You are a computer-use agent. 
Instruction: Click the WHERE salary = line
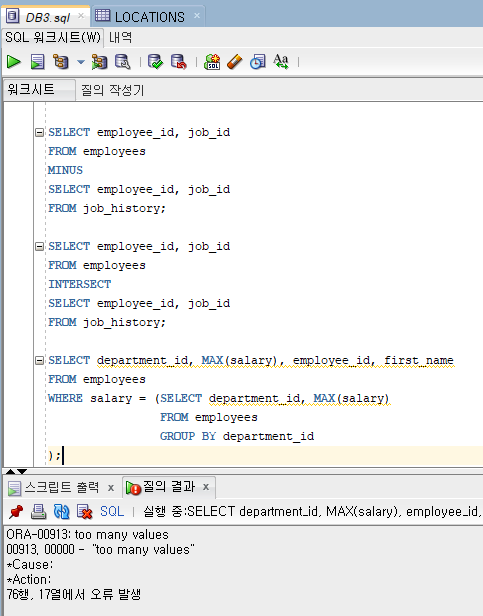[219, 398]
